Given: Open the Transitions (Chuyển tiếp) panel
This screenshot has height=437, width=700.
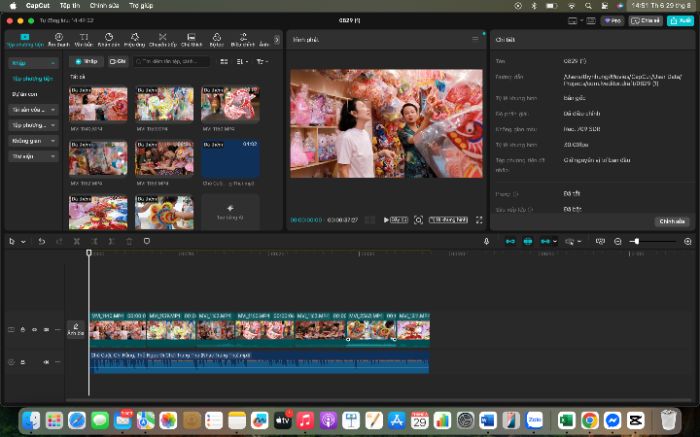Looking at the screenshot, I should tap(162, 39).
